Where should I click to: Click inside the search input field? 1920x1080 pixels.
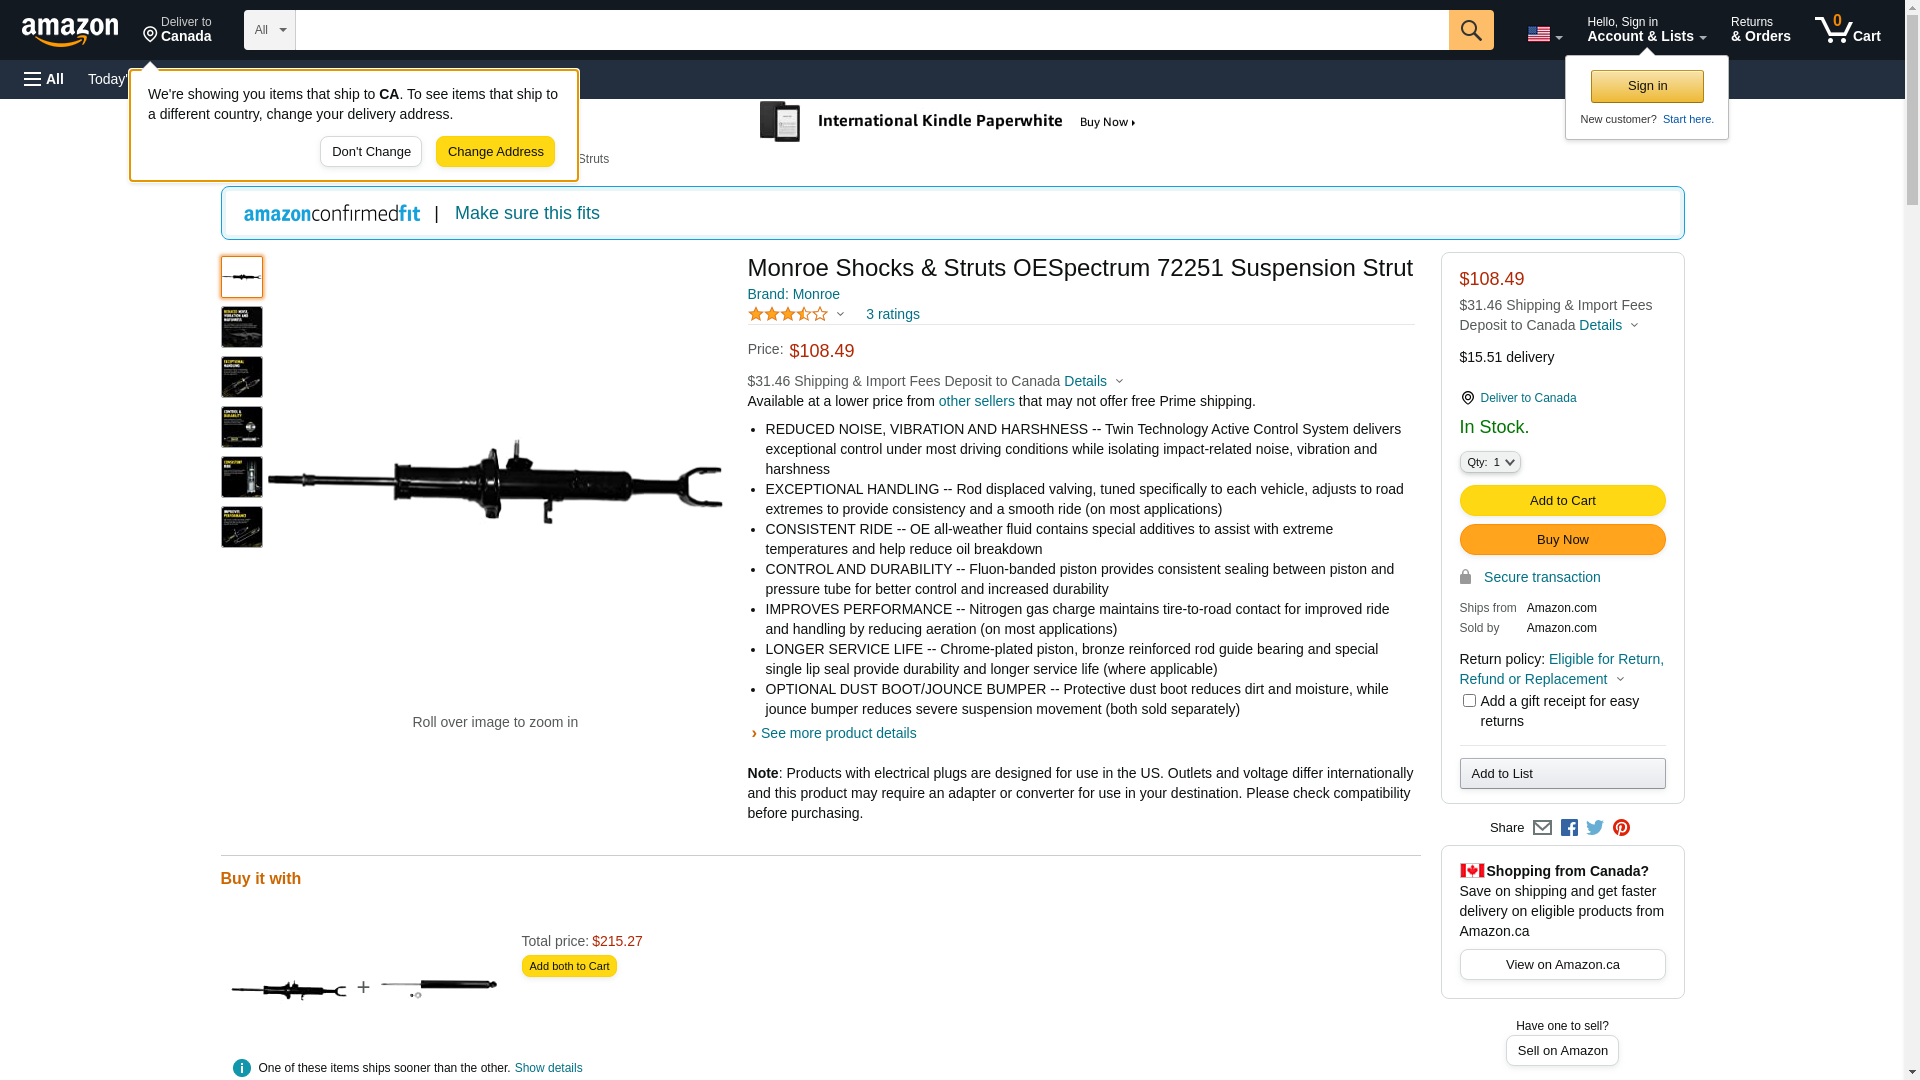[871, 30]
